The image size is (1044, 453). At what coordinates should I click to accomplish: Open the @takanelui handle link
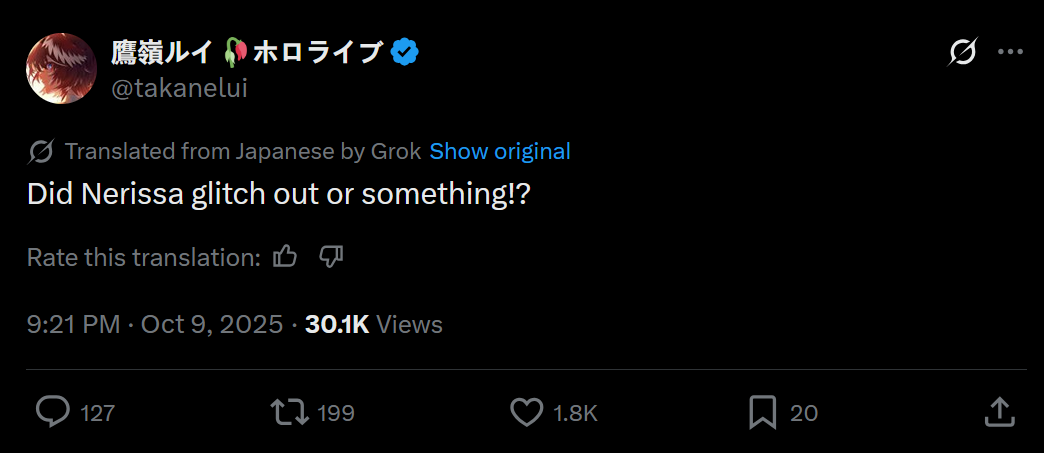179,88
